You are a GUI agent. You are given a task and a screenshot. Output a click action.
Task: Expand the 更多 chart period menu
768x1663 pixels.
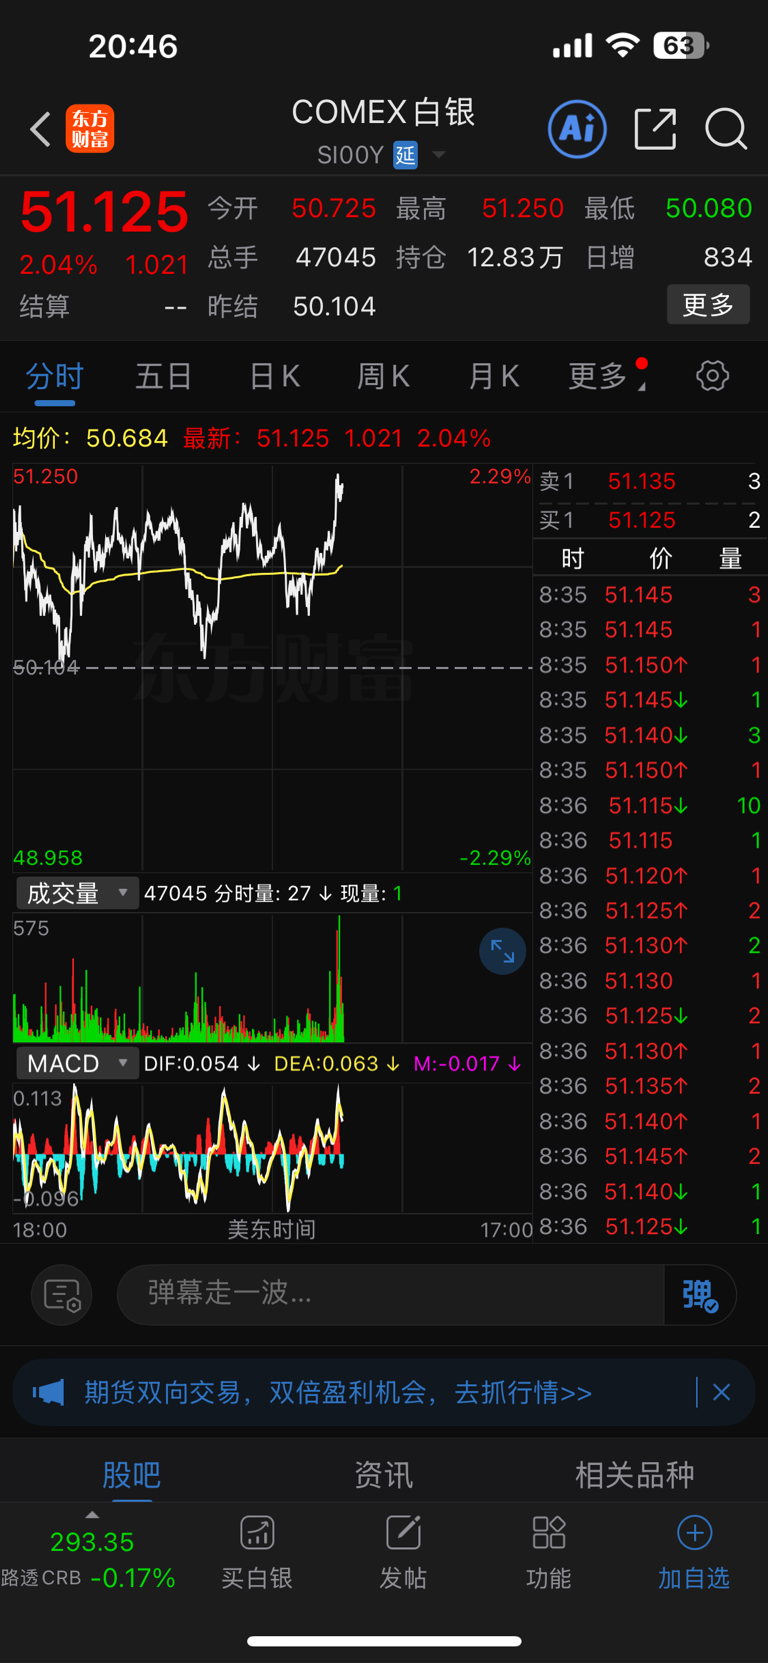(607, 376)
